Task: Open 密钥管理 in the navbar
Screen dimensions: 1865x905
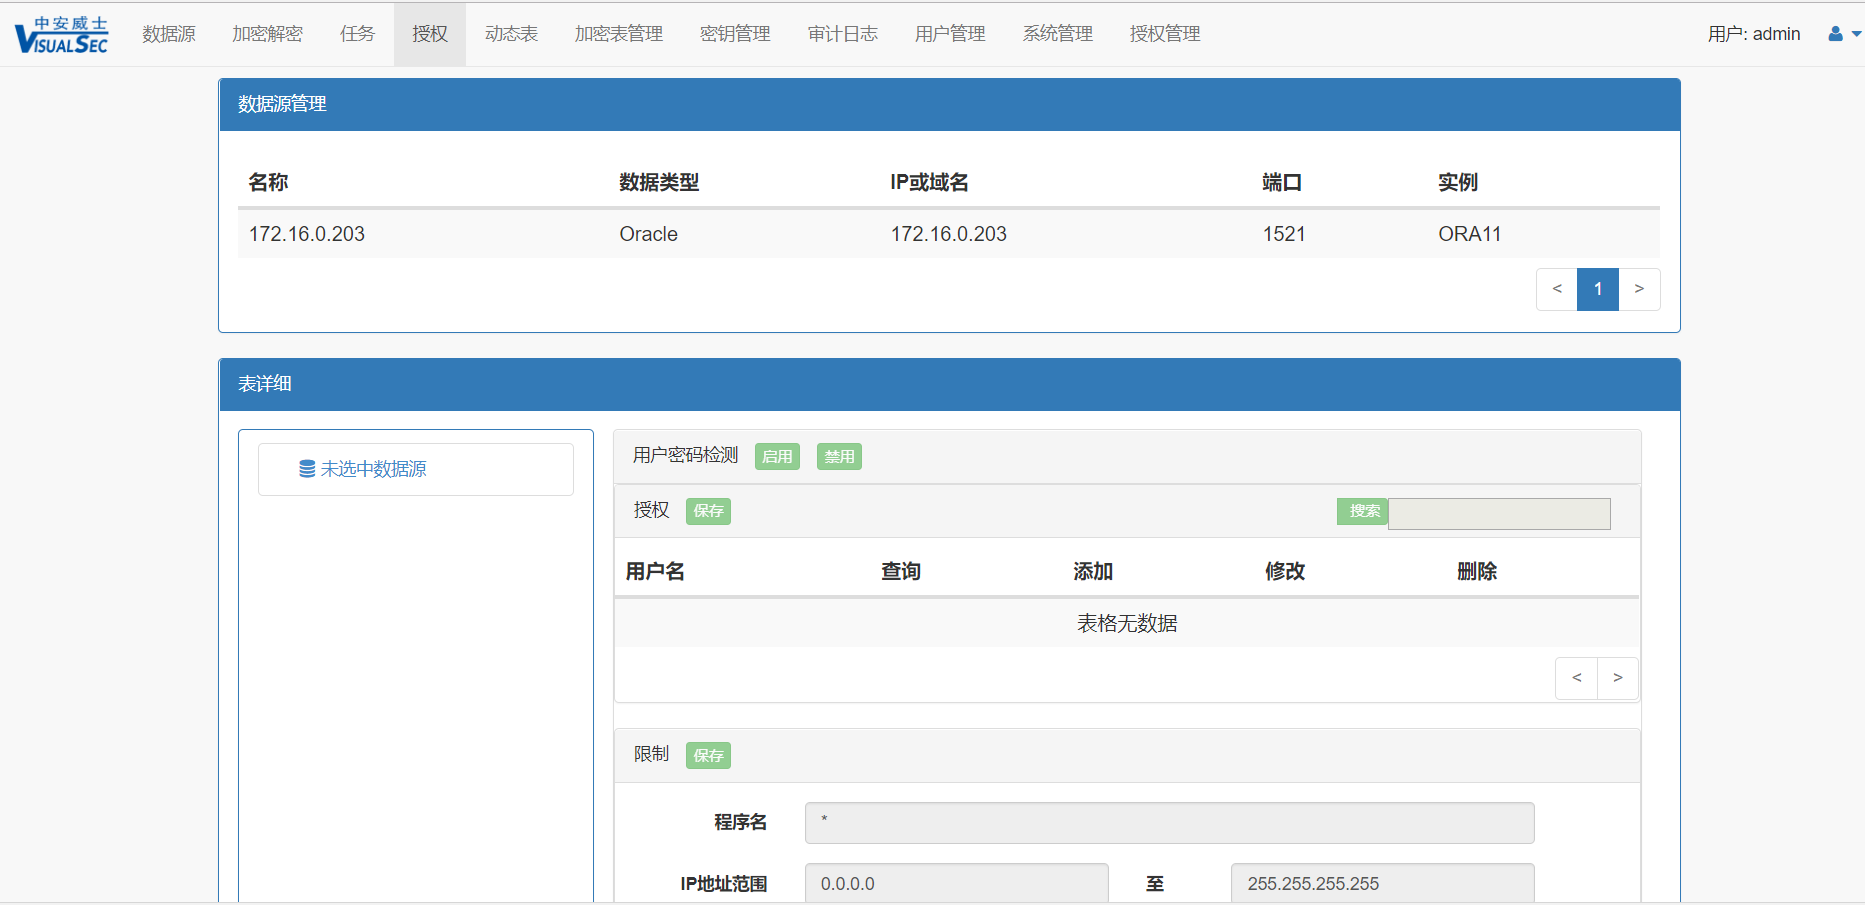Action: pyautogui.click(x=735, y=34)
